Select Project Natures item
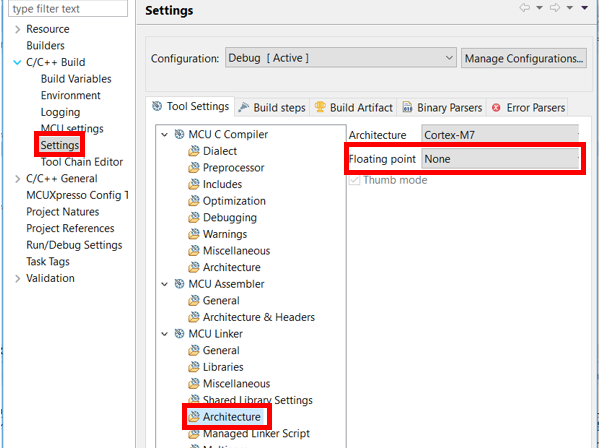 [x=62, y=212]
